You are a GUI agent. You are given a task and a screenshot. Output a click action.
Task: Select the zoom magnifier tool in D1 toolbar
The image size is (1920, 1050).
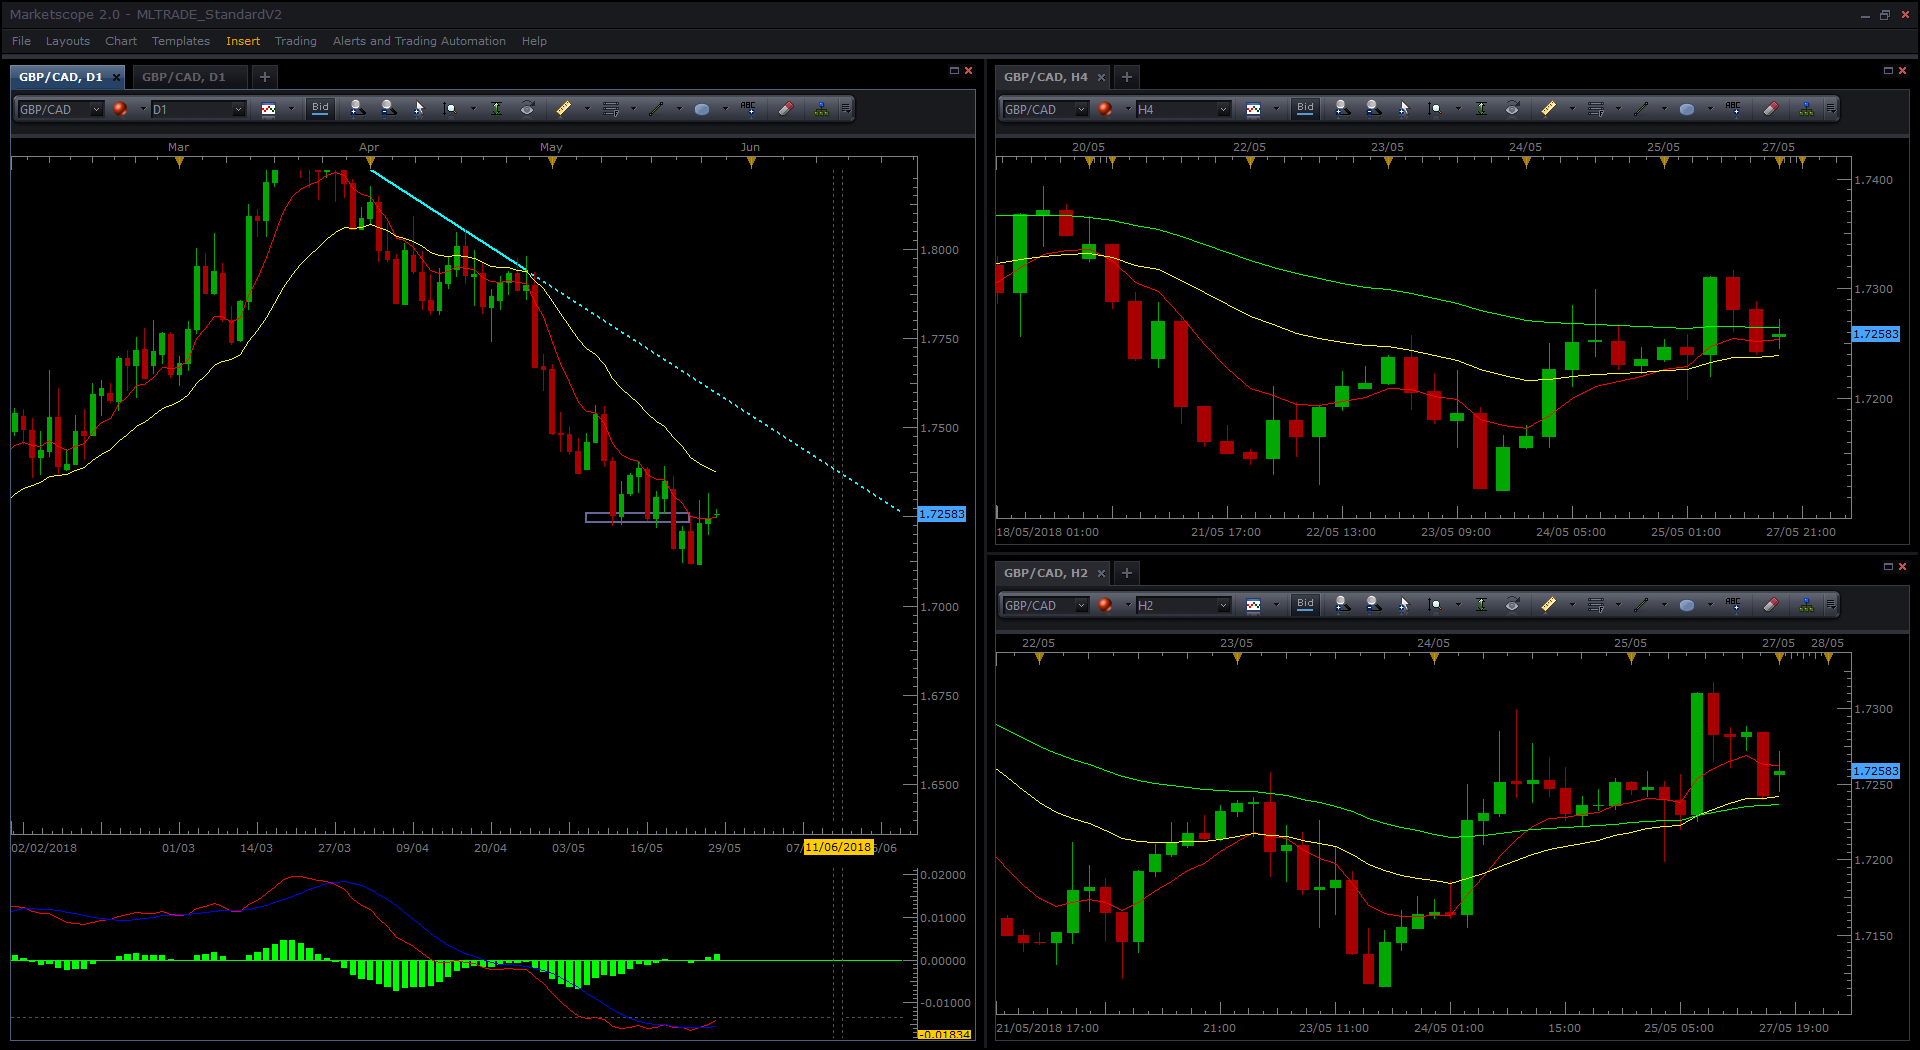point(450,109)
